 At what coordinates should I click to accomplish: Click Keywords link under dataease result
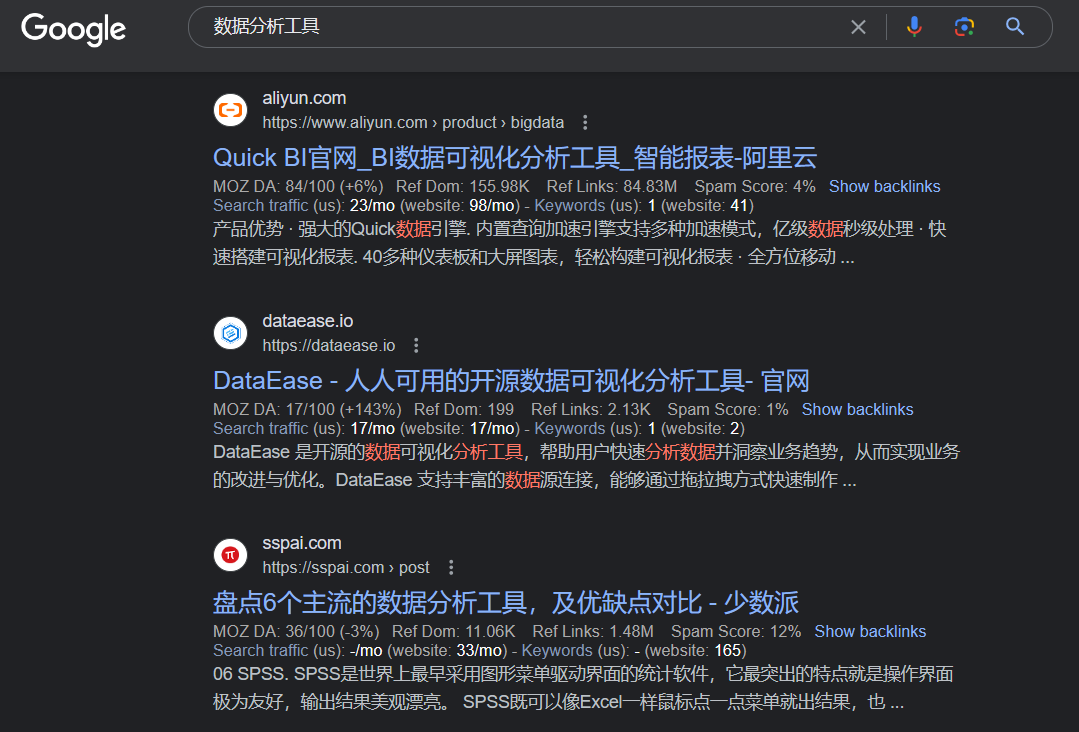coord(570,429)
